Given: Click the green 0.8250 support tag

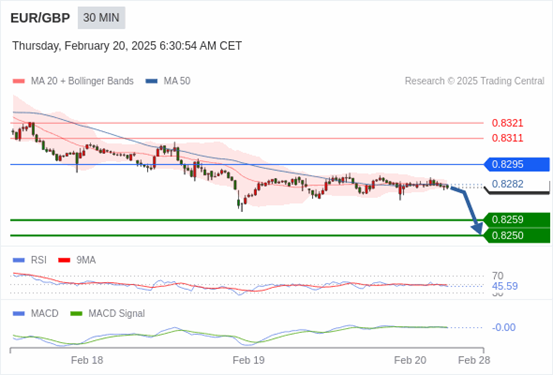Looking at the screenshot, I should tap(517, 236).
